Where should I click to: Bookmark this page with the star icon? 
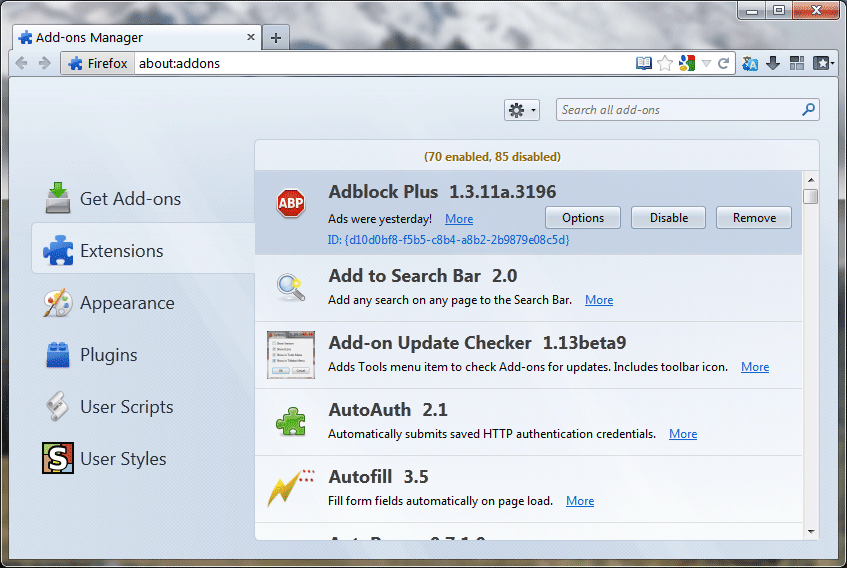[x=665, y=63]
